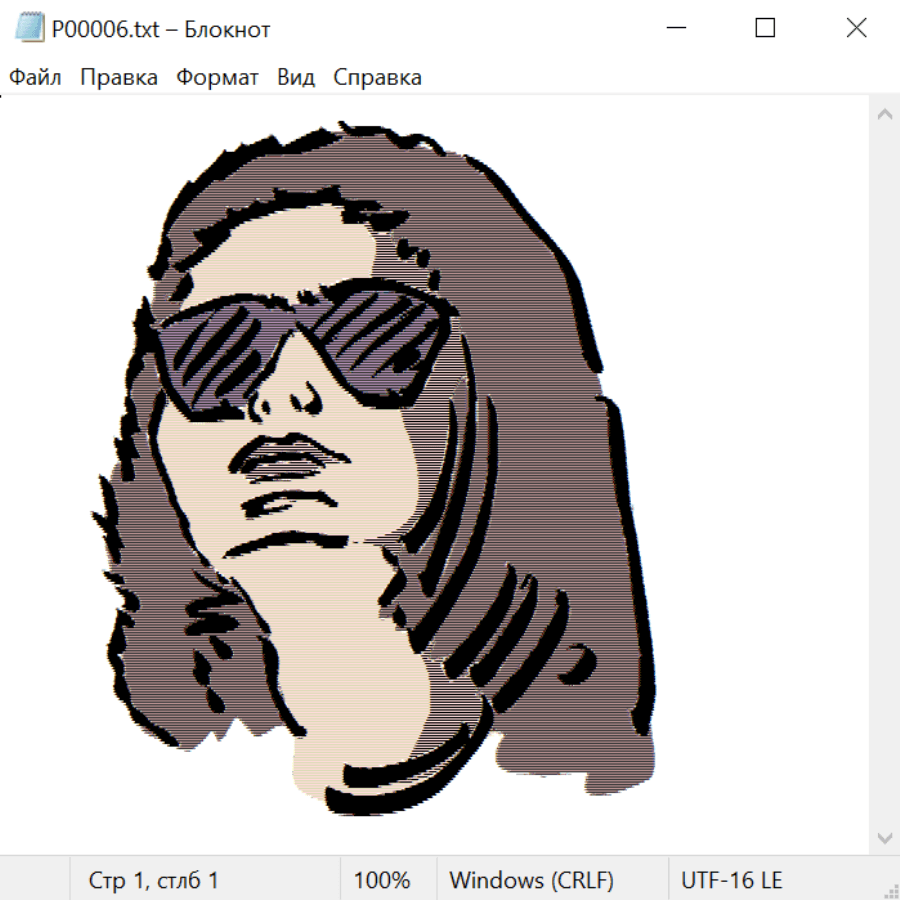This screenshot has width=900, height=900.
Task: Maximize the Notepad window
Action: click(765, 29)
